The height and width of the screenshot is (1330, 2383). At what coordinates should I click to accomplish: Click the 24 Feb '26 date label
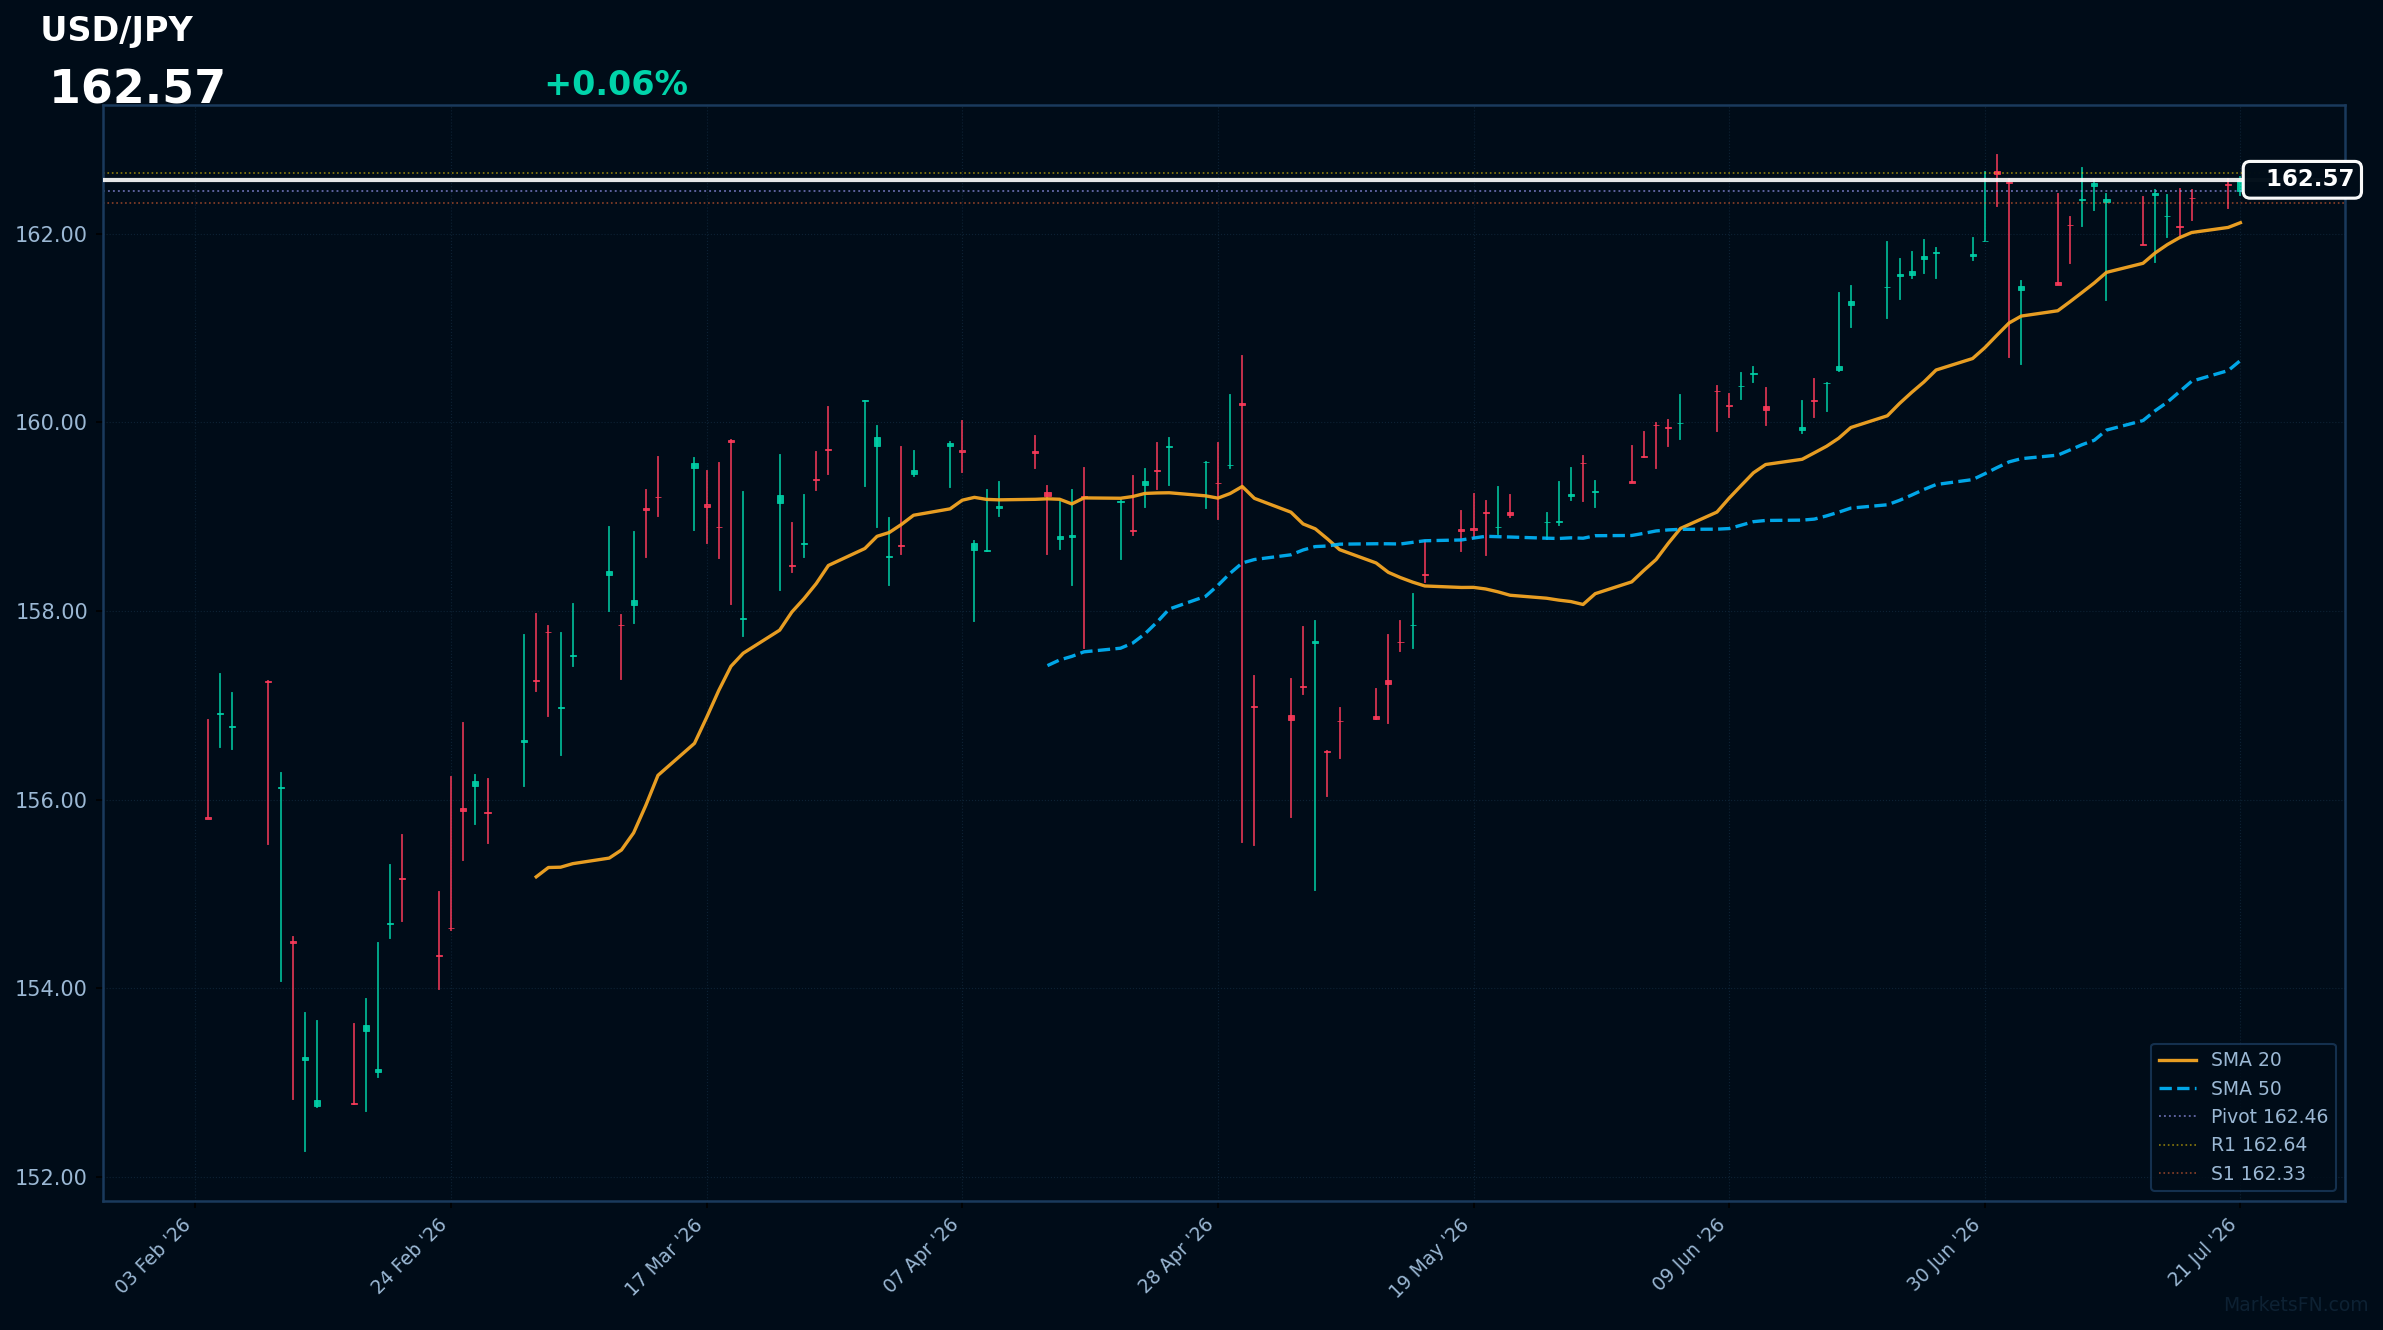[409, 1256]
